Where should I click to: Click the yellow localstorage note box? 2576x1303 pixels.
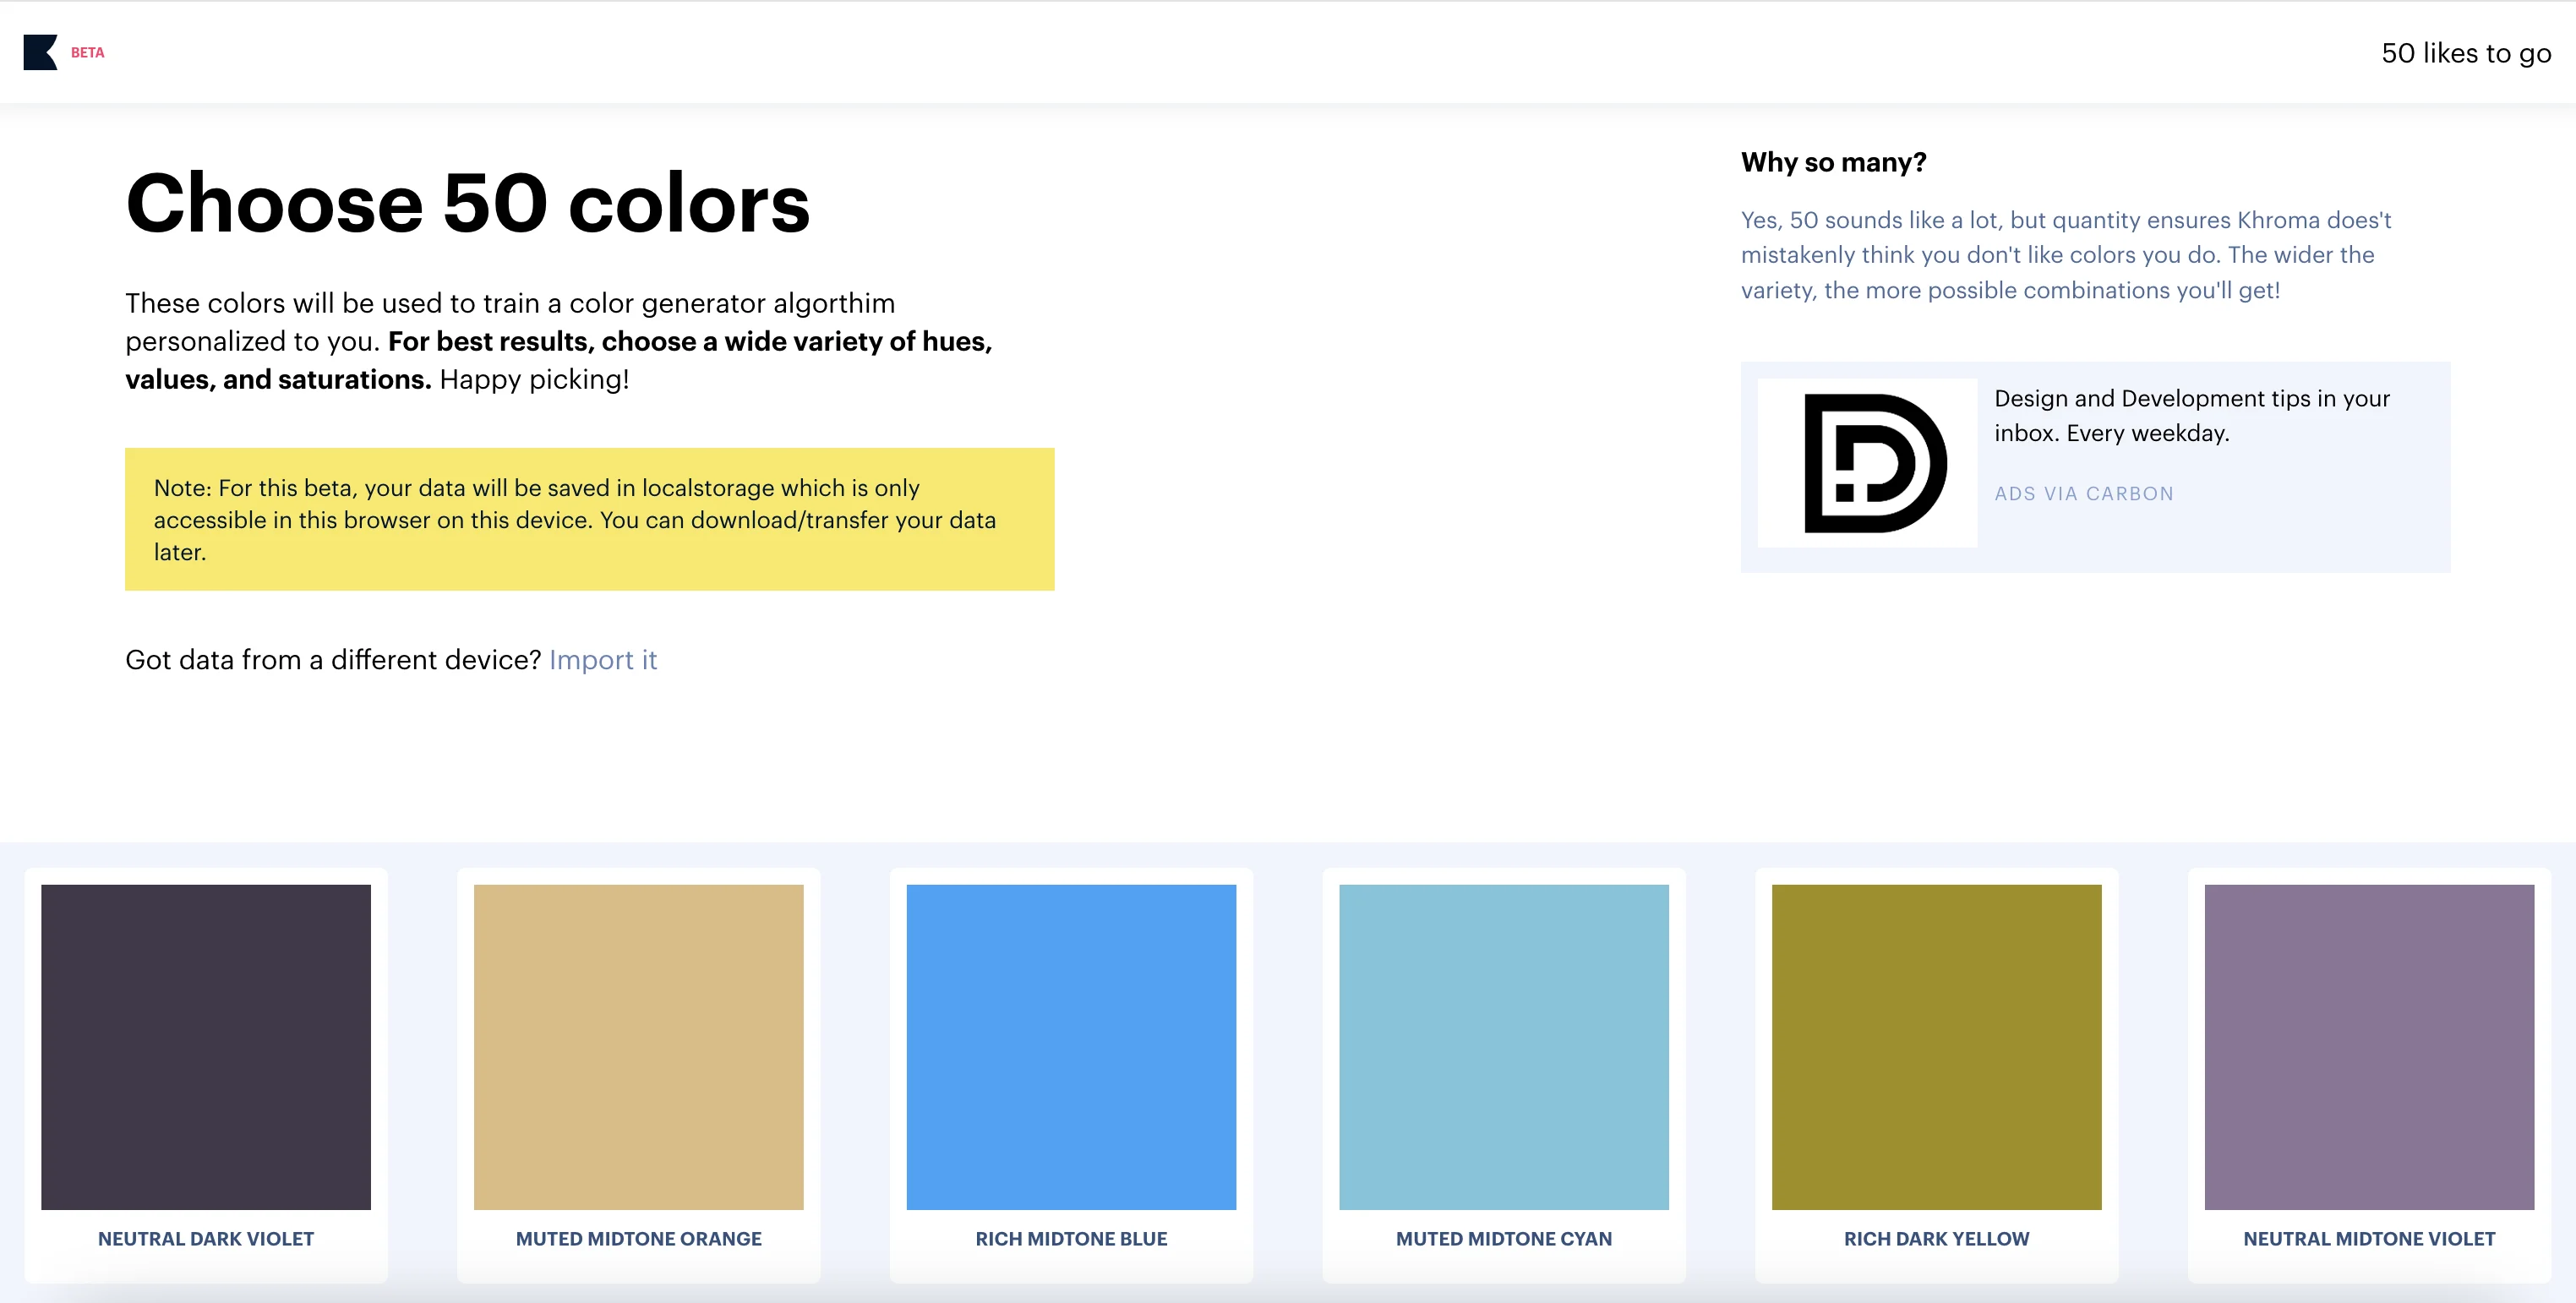point(589,519)
